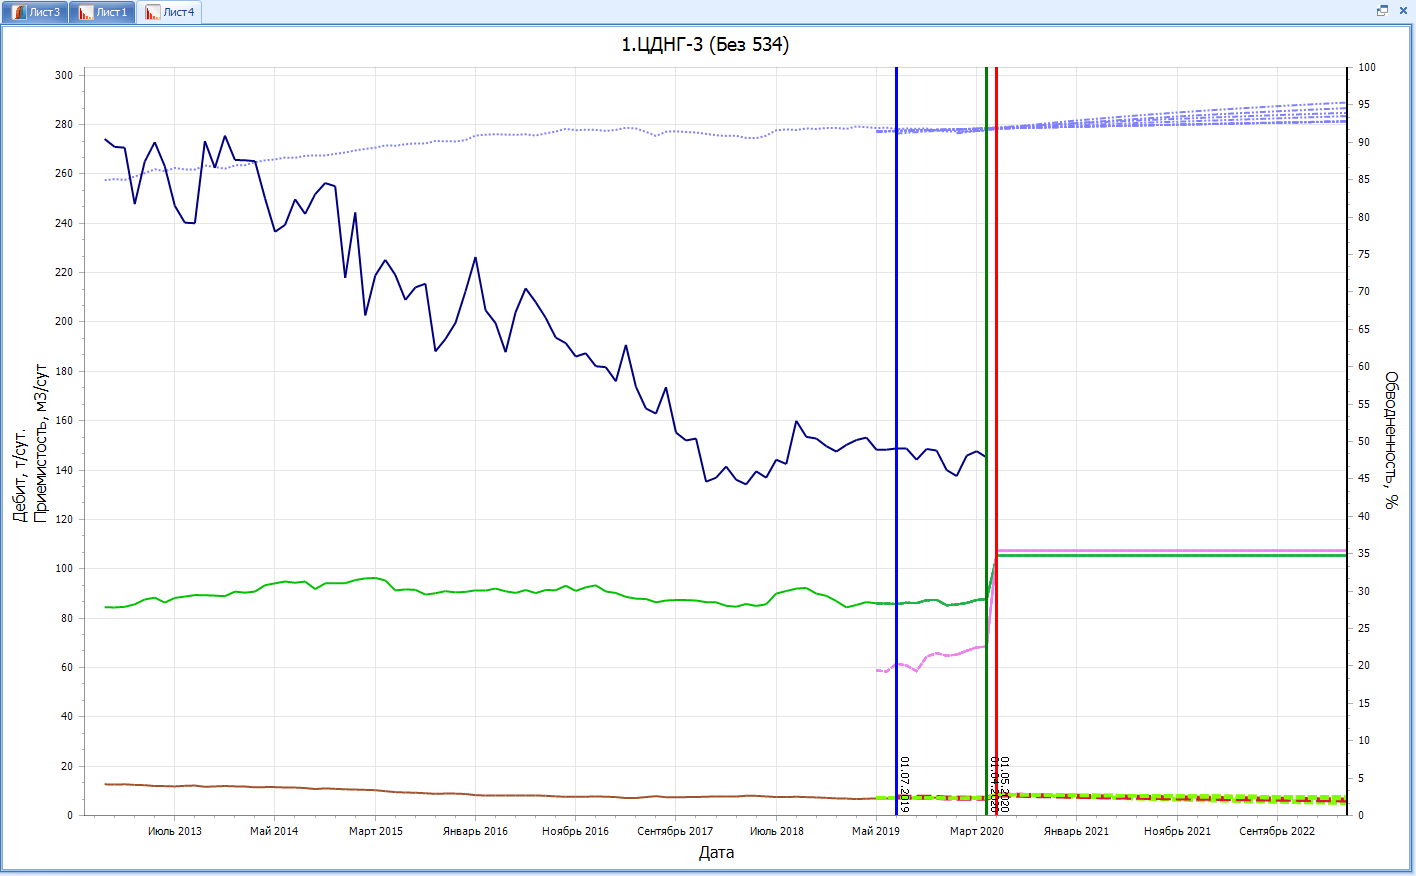Screen dimensions: 1416x876
Task: Click the 100 value on right axis
Action: pyautogui.click(x=1367, y=67)
